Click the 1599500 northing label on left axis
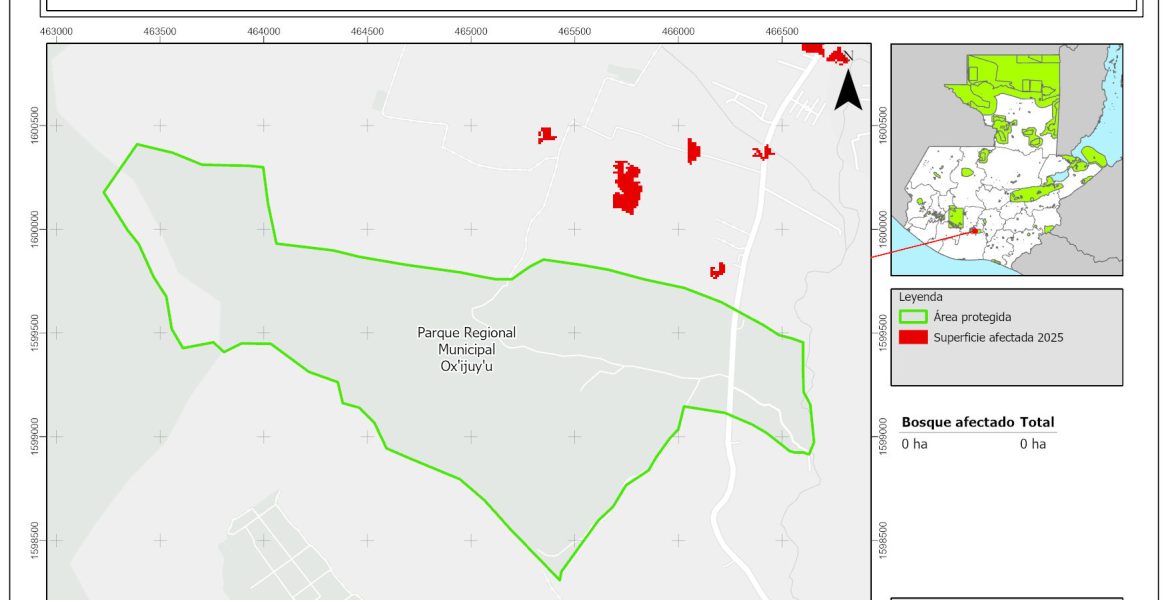This screenshot has width=1170, height=600. (36, 332)
